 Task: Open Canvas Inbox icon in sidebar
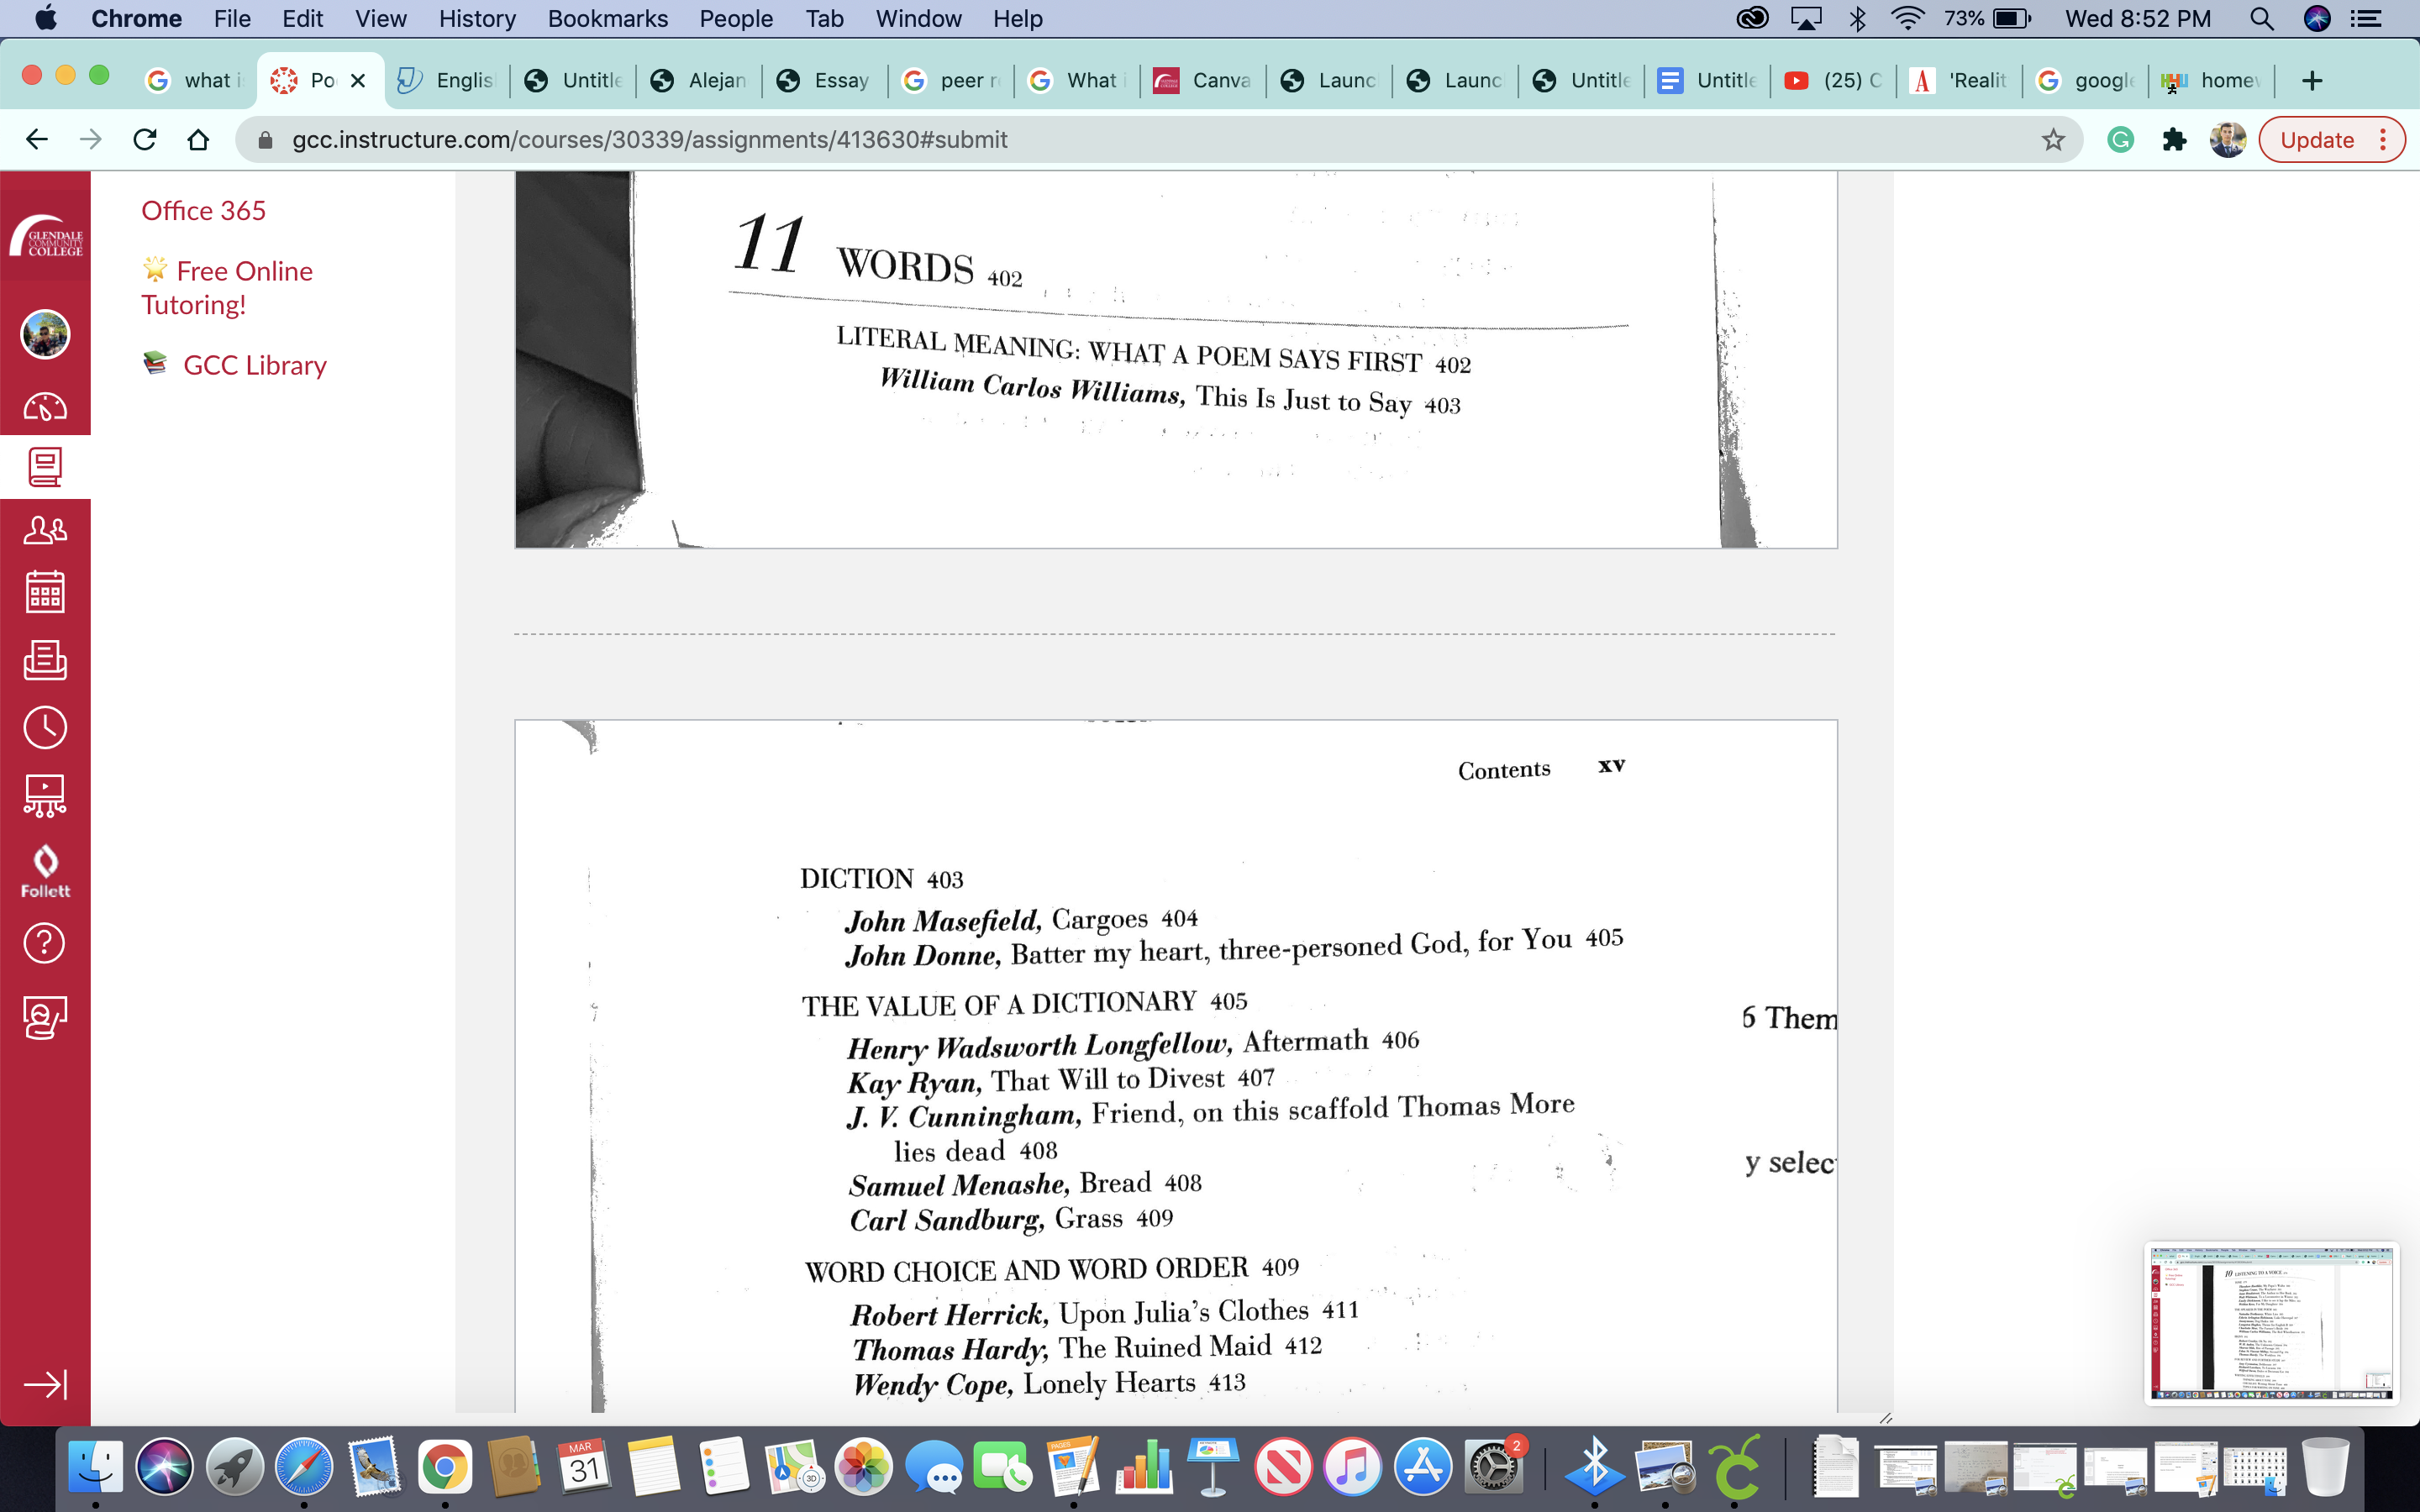click(45, 660)
